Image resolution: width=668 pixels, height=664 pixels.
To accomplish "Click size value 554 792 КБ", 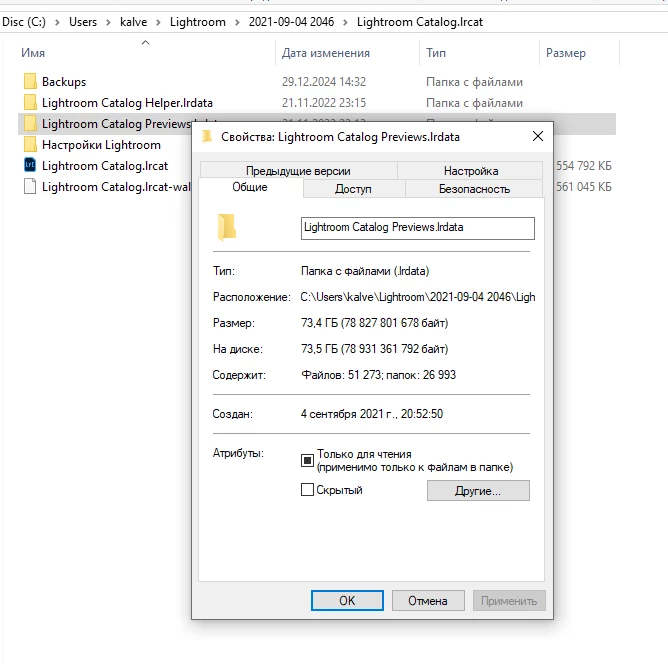I will [584, 165].
